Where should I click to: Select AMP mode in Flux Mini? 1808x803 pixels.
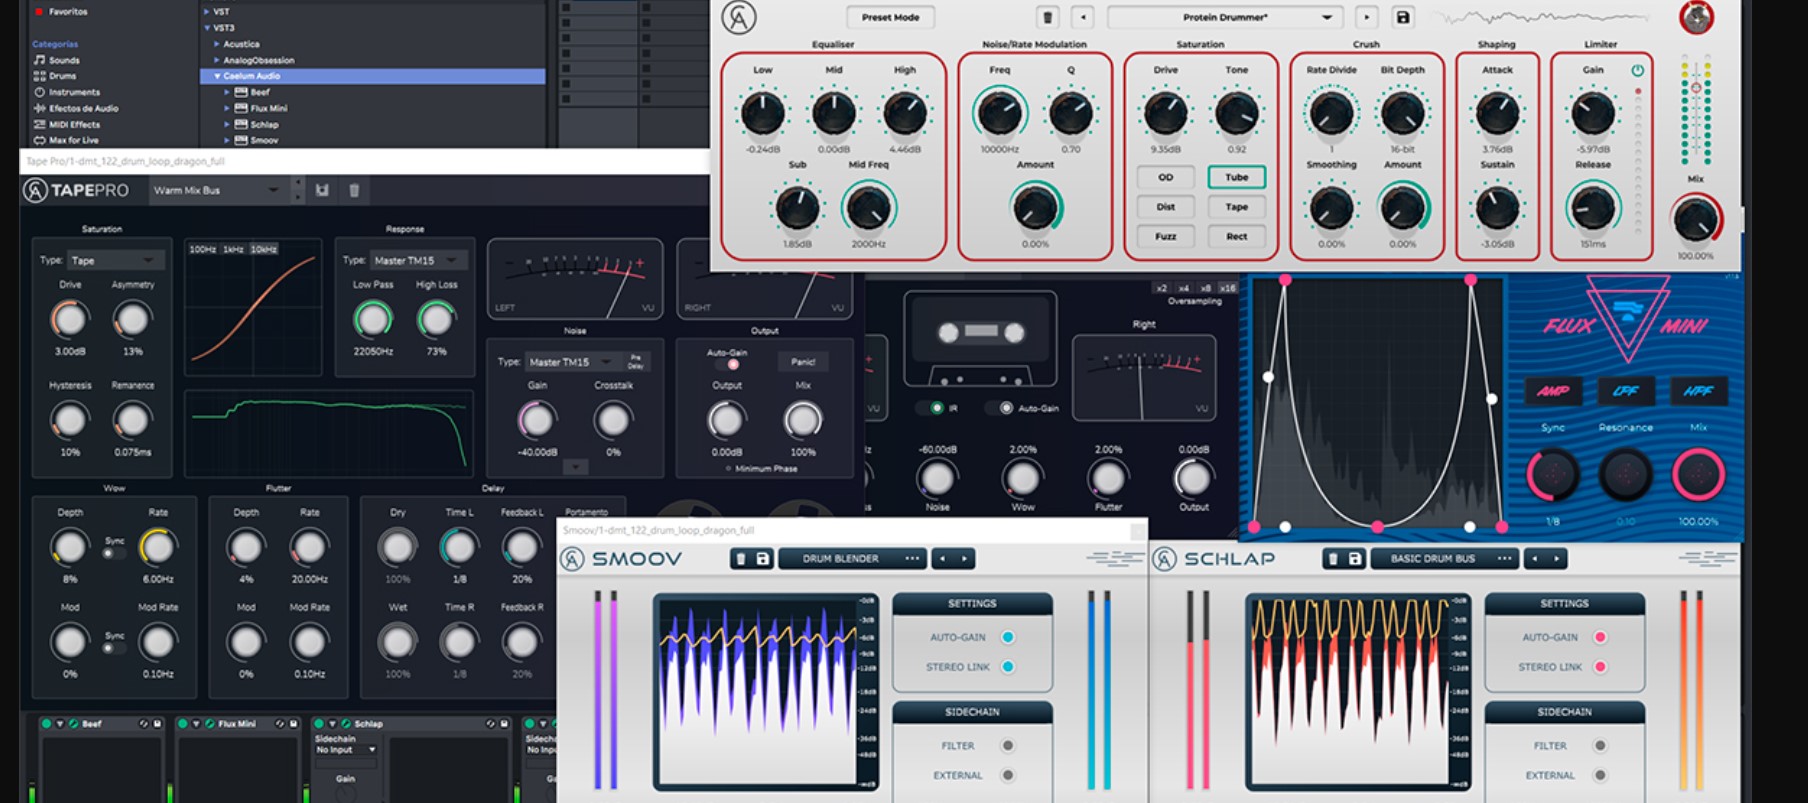click(1553, 391)
